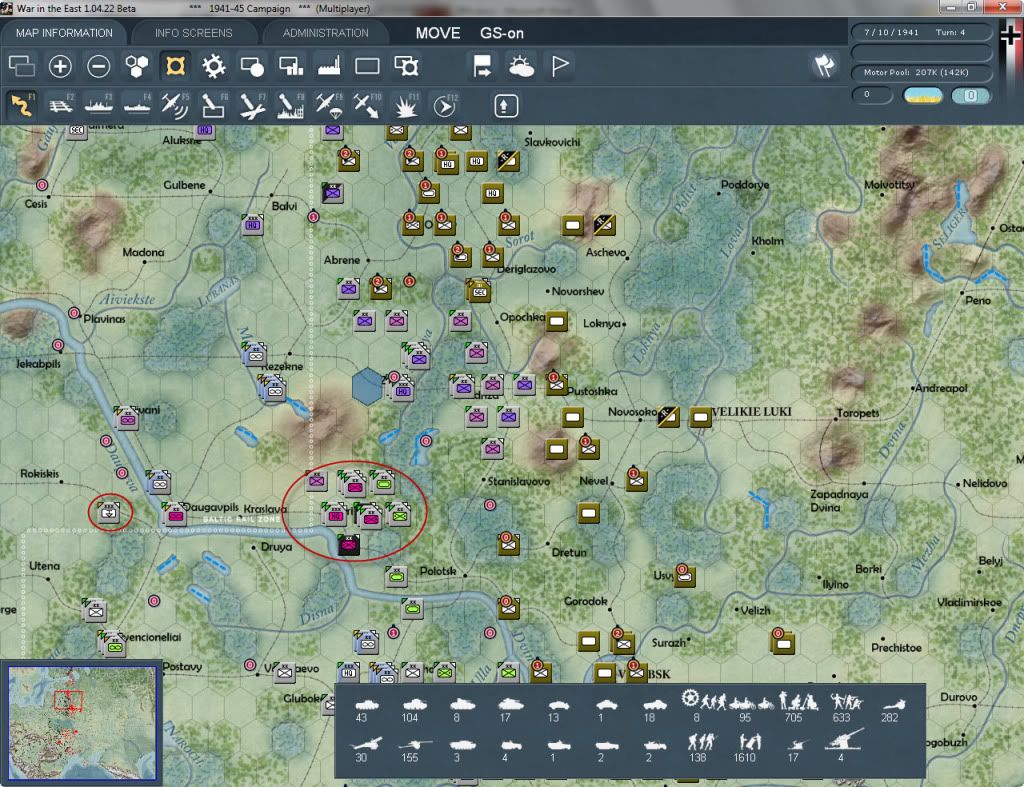Select the black magenta unit below the river
The width and height of the screenshot is (1024, 787).
(x=349, y=545)
